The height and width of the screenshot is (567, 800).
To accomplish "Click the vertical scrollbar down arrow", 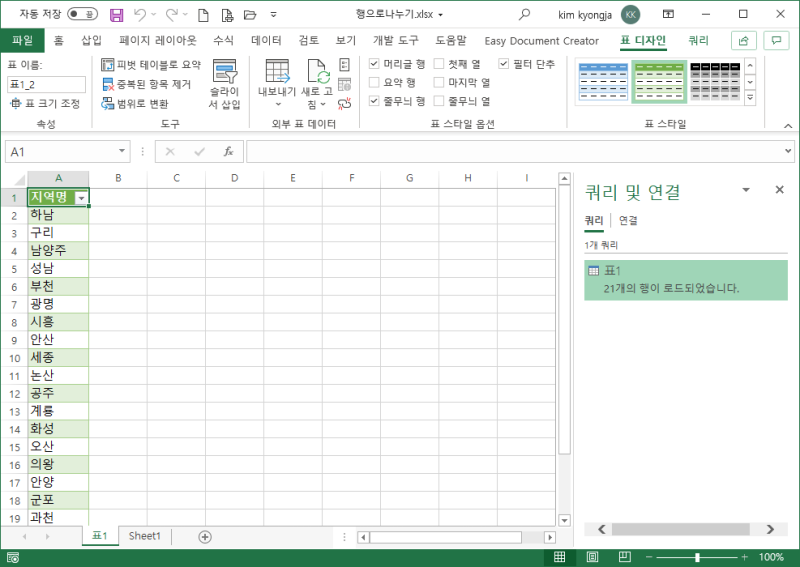I will (564, 521).
